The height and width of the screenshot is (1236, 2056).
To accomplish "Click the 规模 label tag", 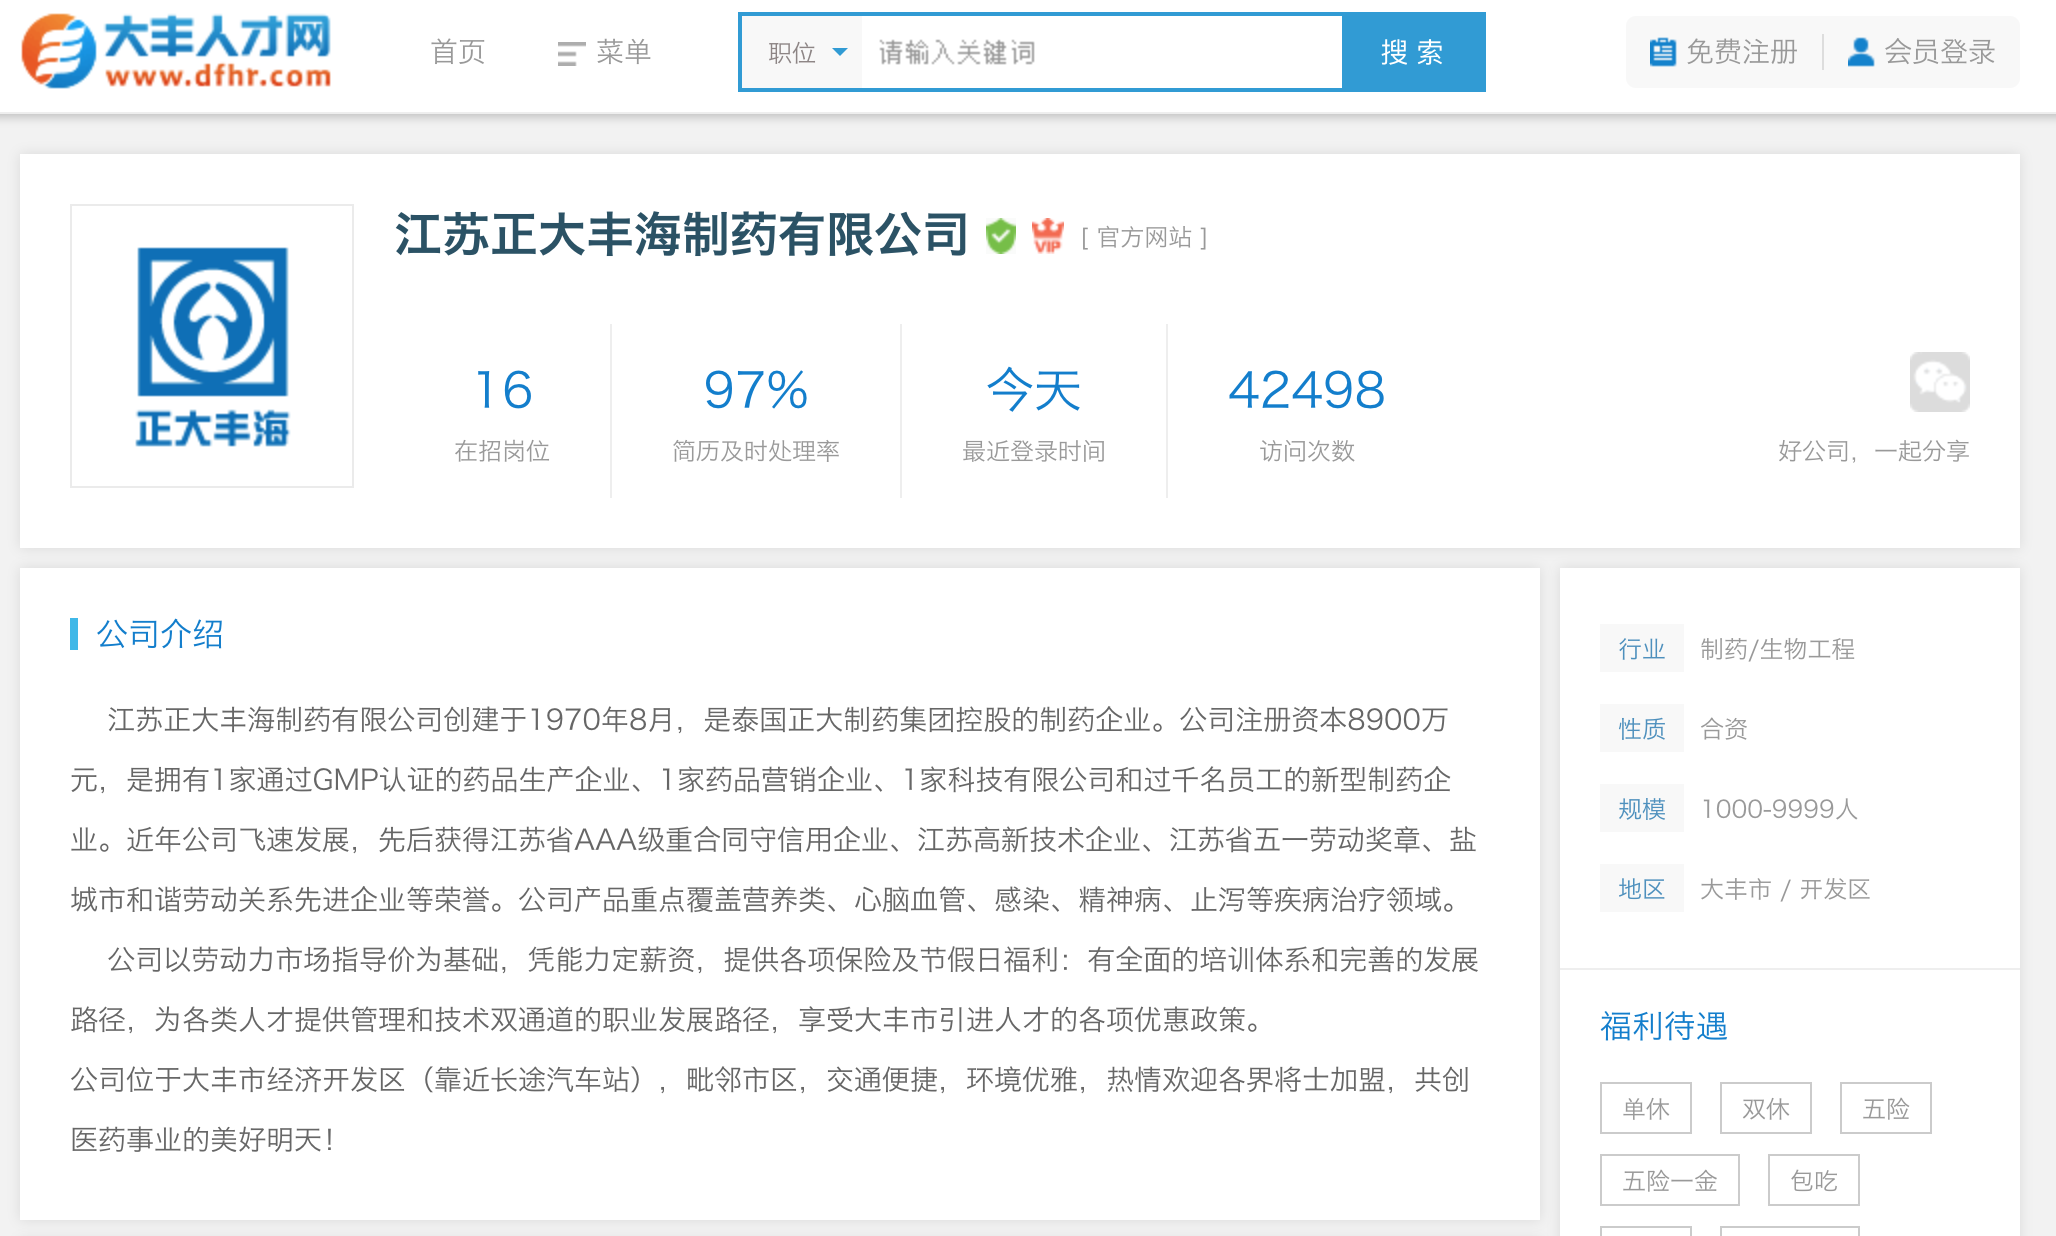I will pyautogui.click(x=1642, y=809).
